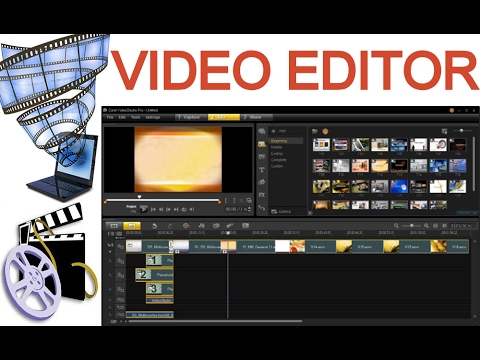Click the Home go-to-start button
The image size is (480, 360).
coord(153,209)
